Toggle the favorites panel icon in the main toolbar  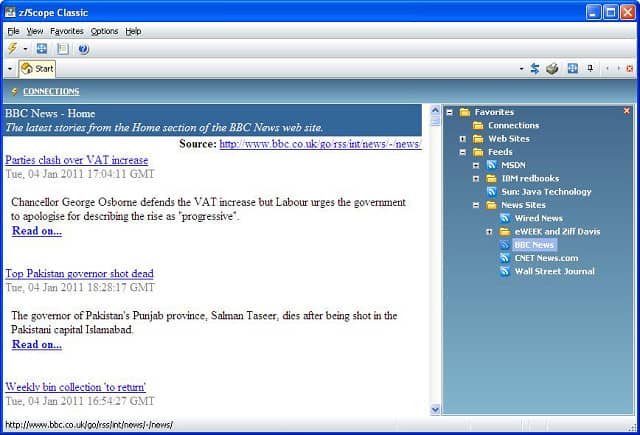coord(63,49)
